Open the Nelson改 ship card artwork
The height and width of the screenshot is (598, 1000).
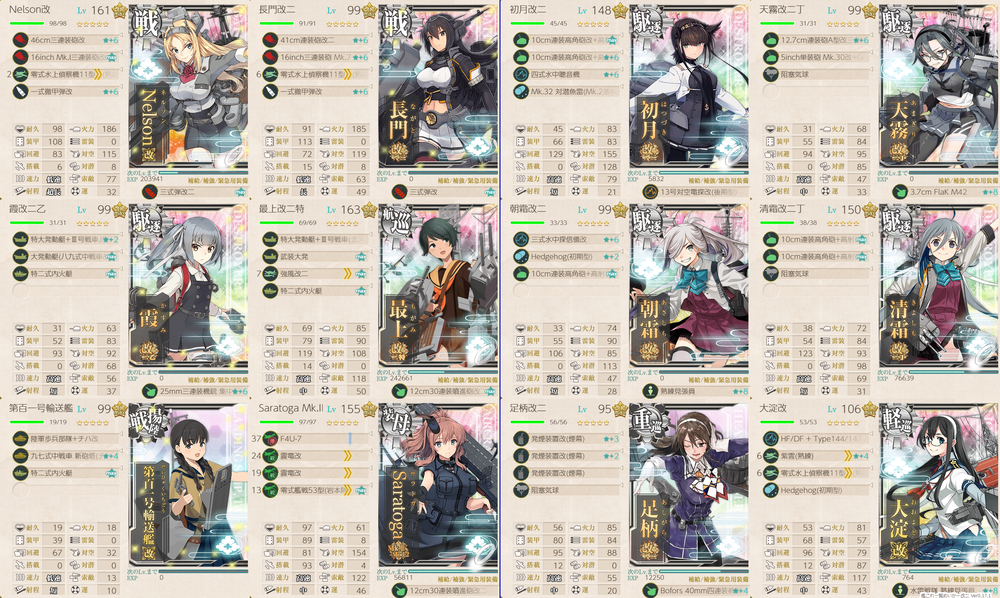(188, 87)
